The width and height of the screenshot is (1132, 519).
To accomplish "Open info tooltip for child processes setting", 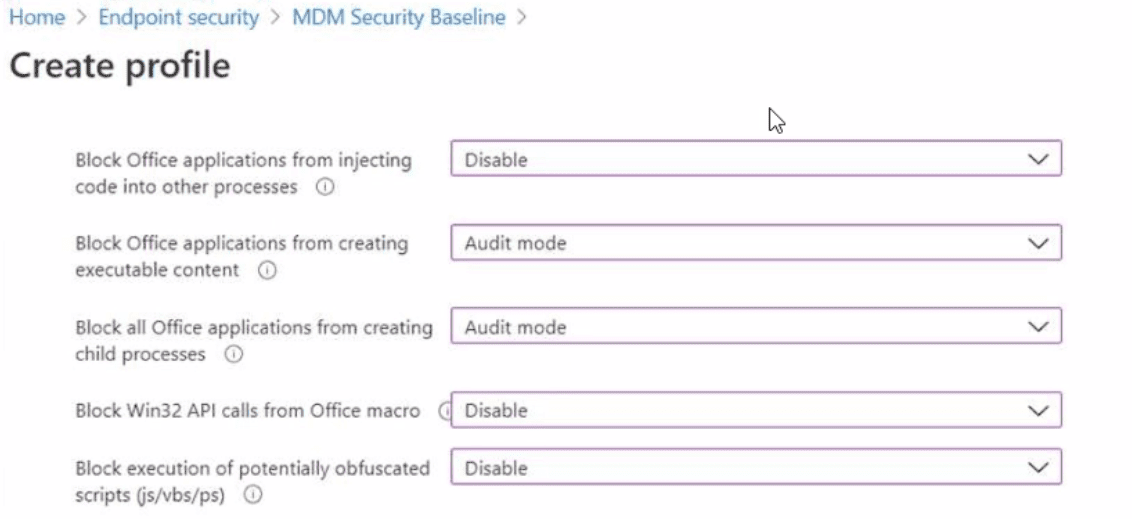I will pos(233,354).
